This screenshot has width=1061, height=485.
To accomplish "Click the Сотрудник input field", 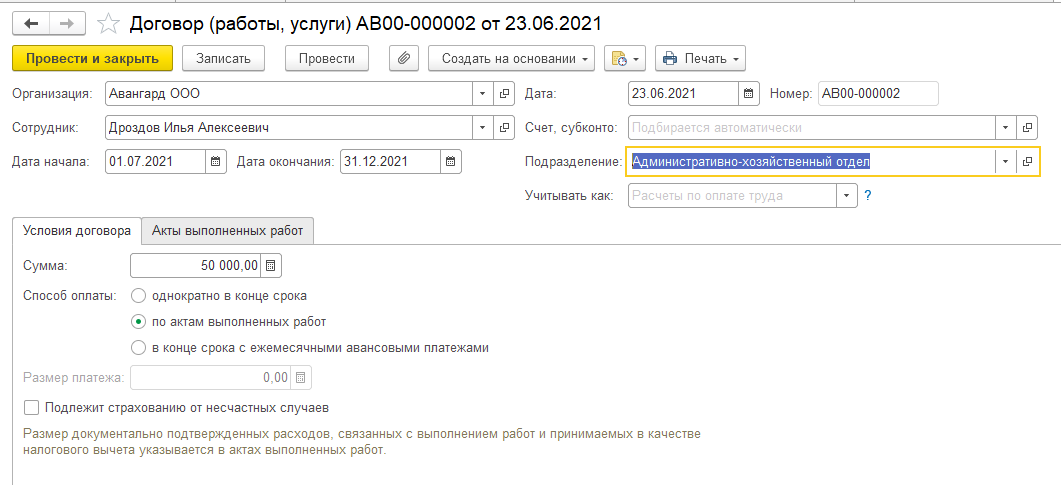I will pos(289,127).
